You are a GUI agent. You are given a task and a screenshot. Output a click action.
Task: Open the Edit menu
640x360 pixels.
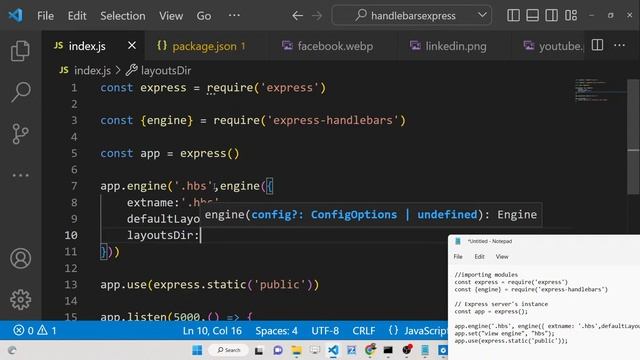point(77,16)
